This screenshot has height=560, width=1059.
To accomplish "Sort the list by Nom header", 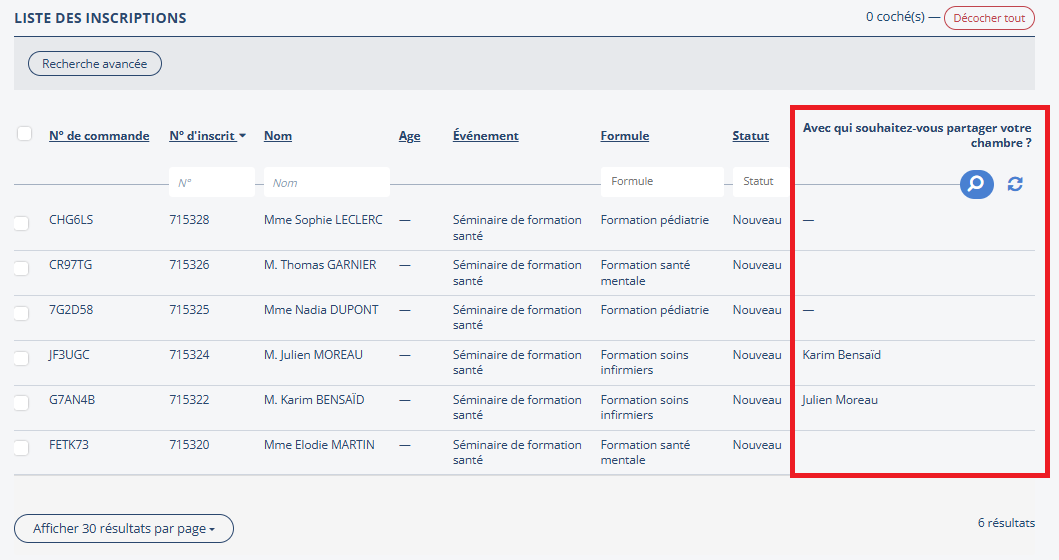I will click(x=278, y=136).
